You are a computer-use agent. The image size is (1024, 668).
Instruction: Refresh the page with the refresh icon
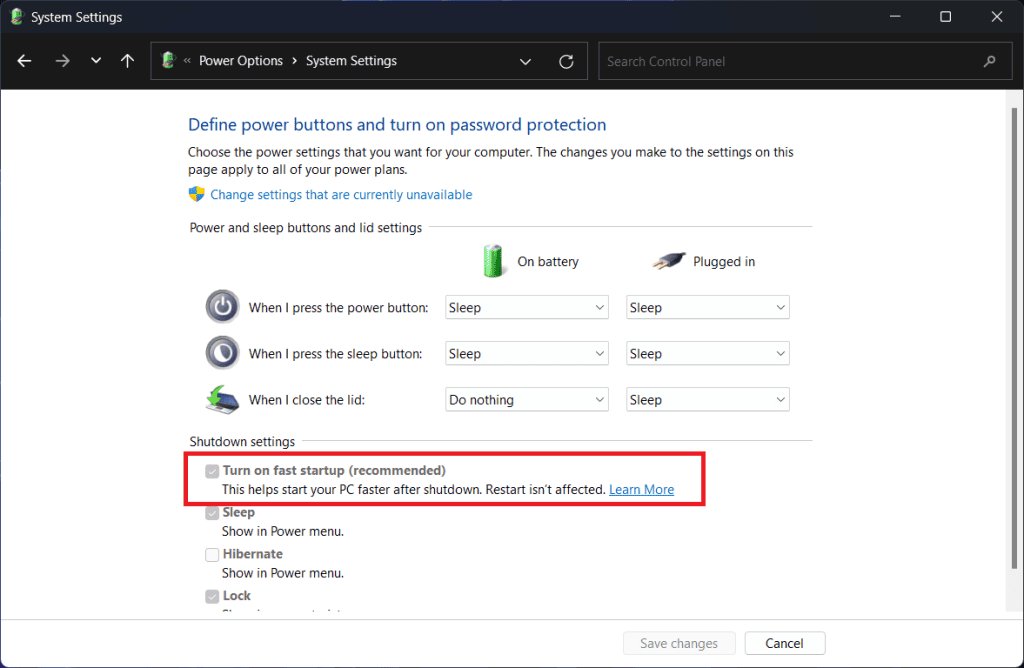566,61
